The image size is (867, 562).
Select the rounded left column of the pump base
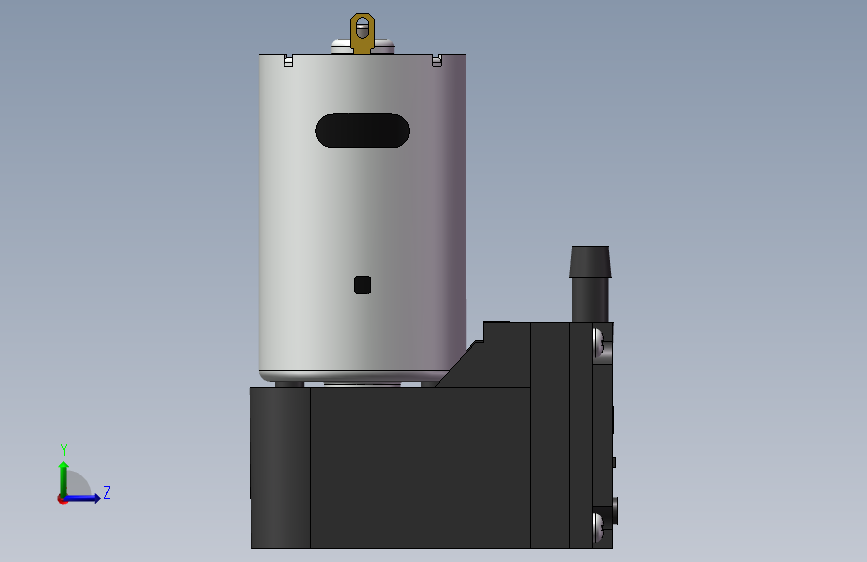pos(280,468)
